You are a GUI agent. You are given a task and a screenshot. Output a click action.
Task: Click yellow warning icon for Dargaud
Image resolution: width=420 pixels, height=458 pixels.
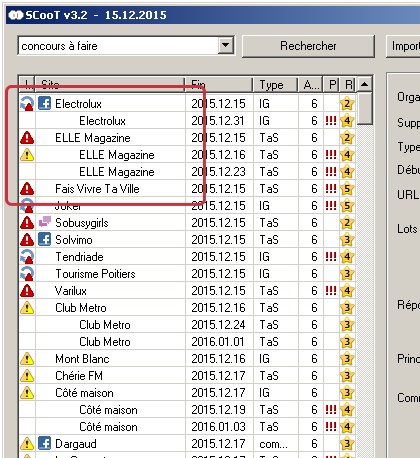(x=27, y=444)
